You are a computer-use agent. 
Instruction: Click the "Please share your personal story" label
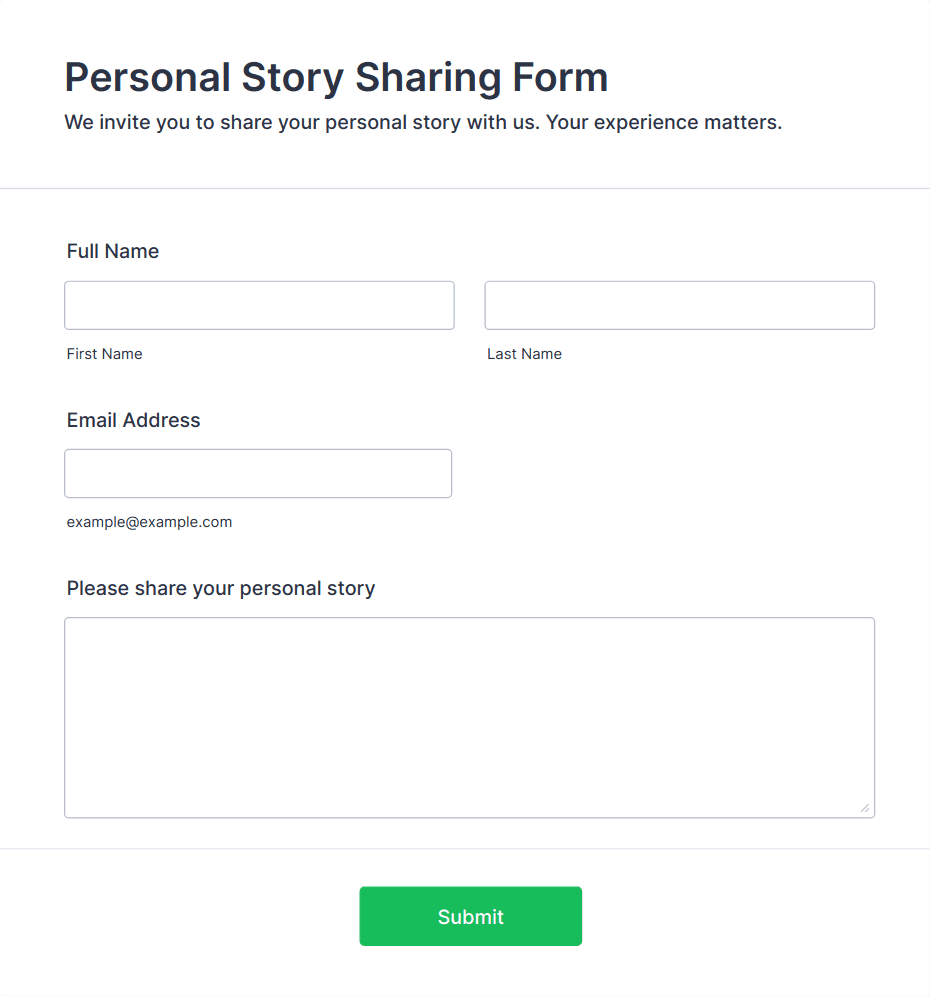(221, 588)
